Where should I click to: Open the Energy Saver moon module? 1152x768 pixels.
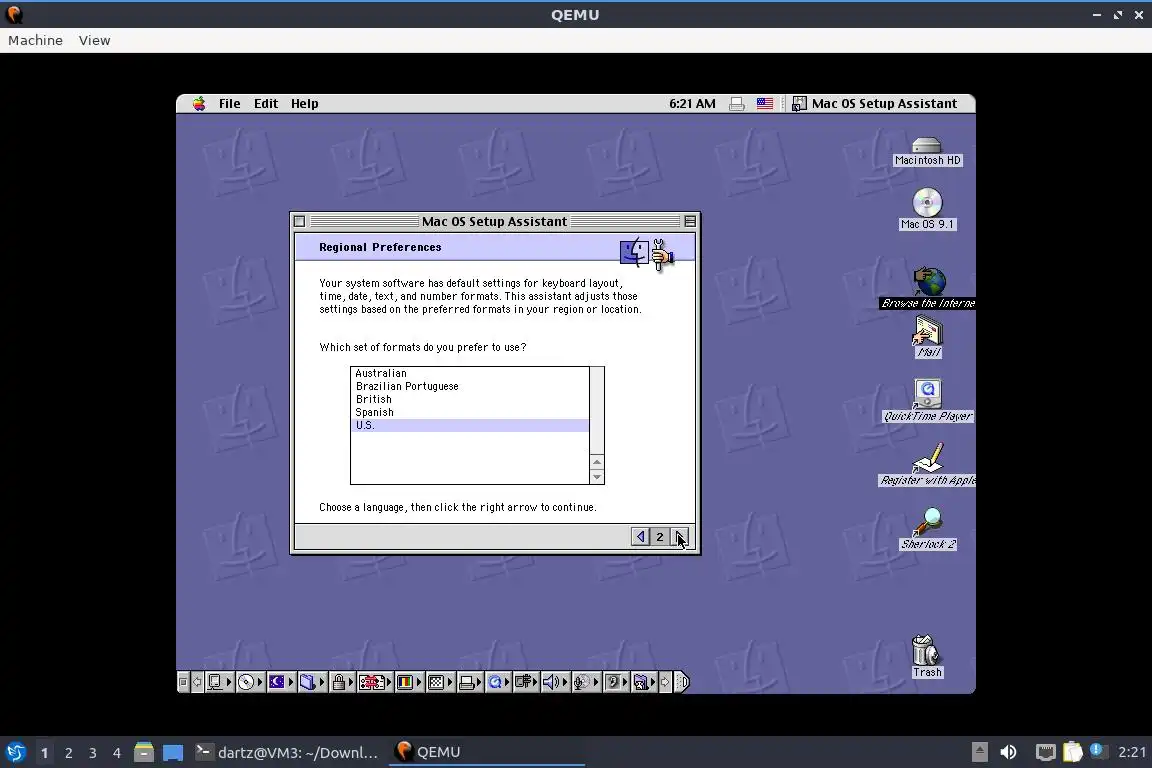coord(281,682)
